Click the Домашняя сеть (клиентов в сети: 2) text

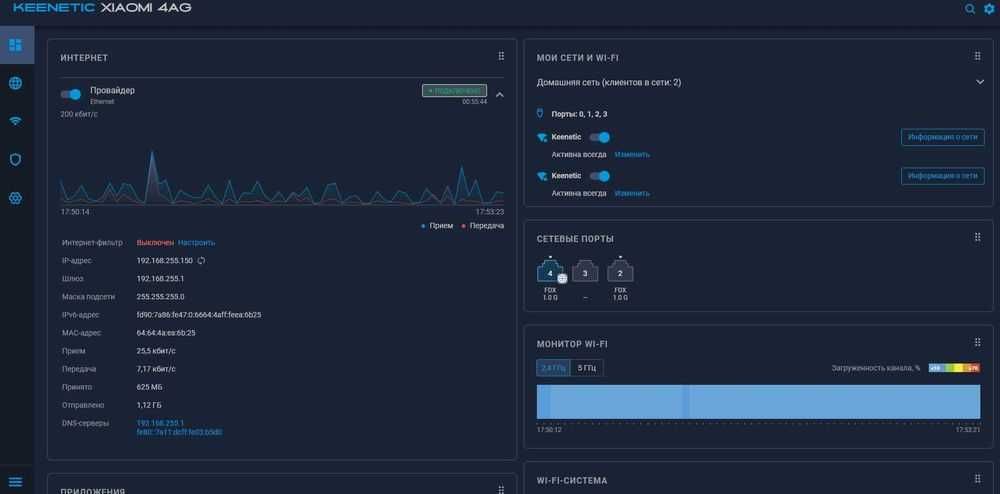tap(609, 82)
